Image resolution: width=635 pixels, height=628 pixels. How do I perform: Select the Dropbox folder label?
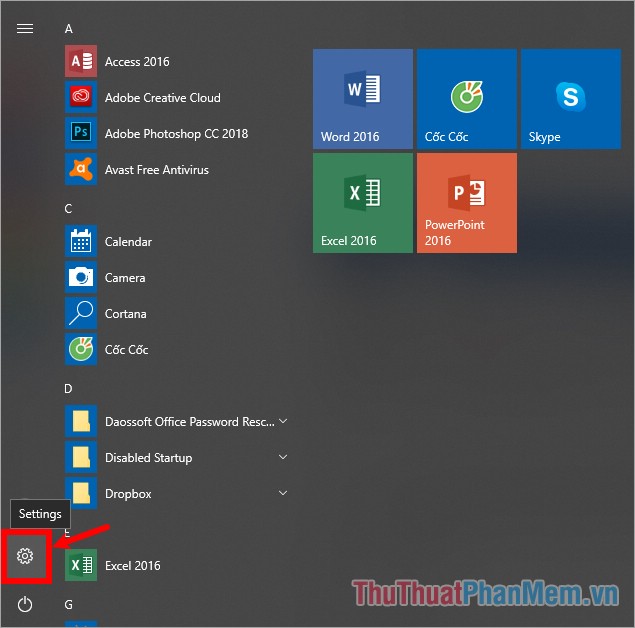[x=128, y=494]
